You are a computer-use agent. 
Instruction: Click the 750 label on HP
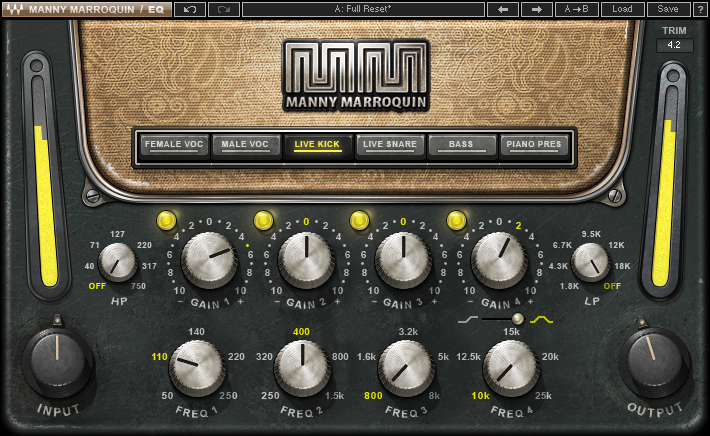point(138,286)
